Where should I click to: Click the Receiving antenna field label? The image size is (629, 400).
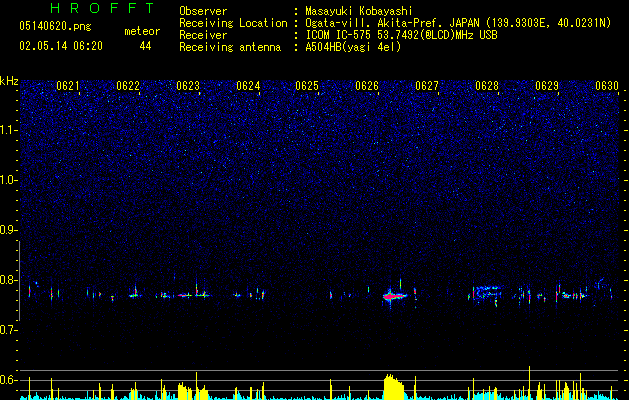230,47
